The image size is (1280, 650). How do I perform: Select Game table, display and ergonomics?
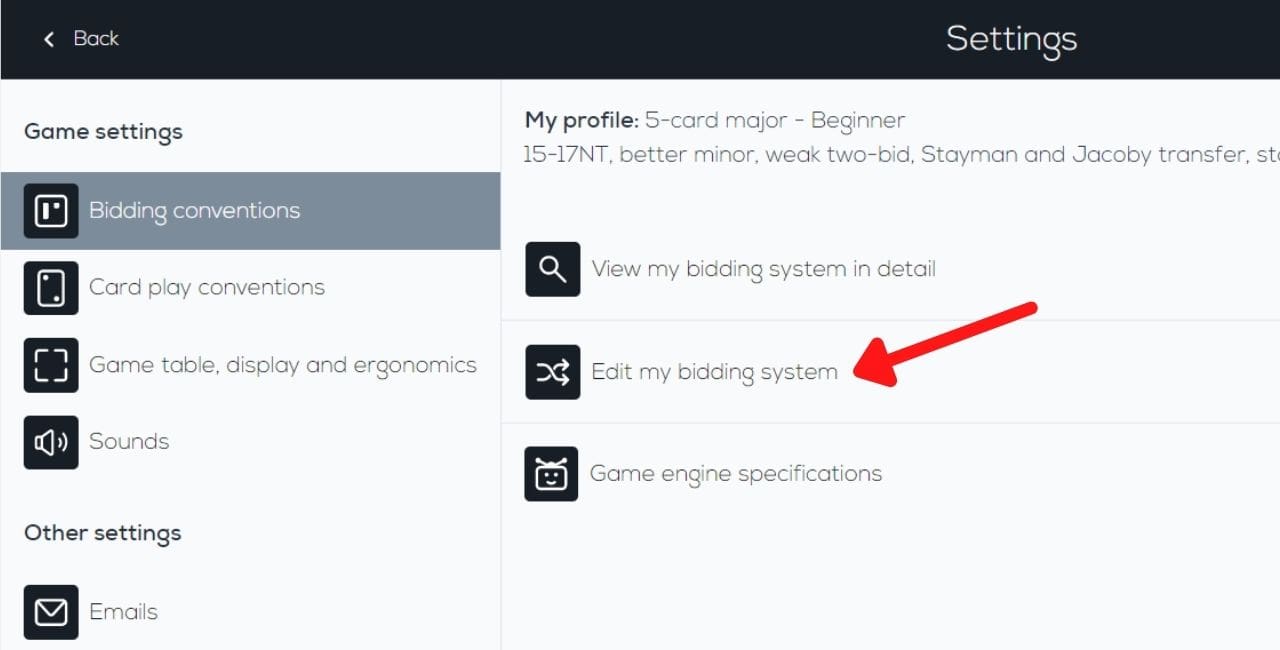(283, 364)
